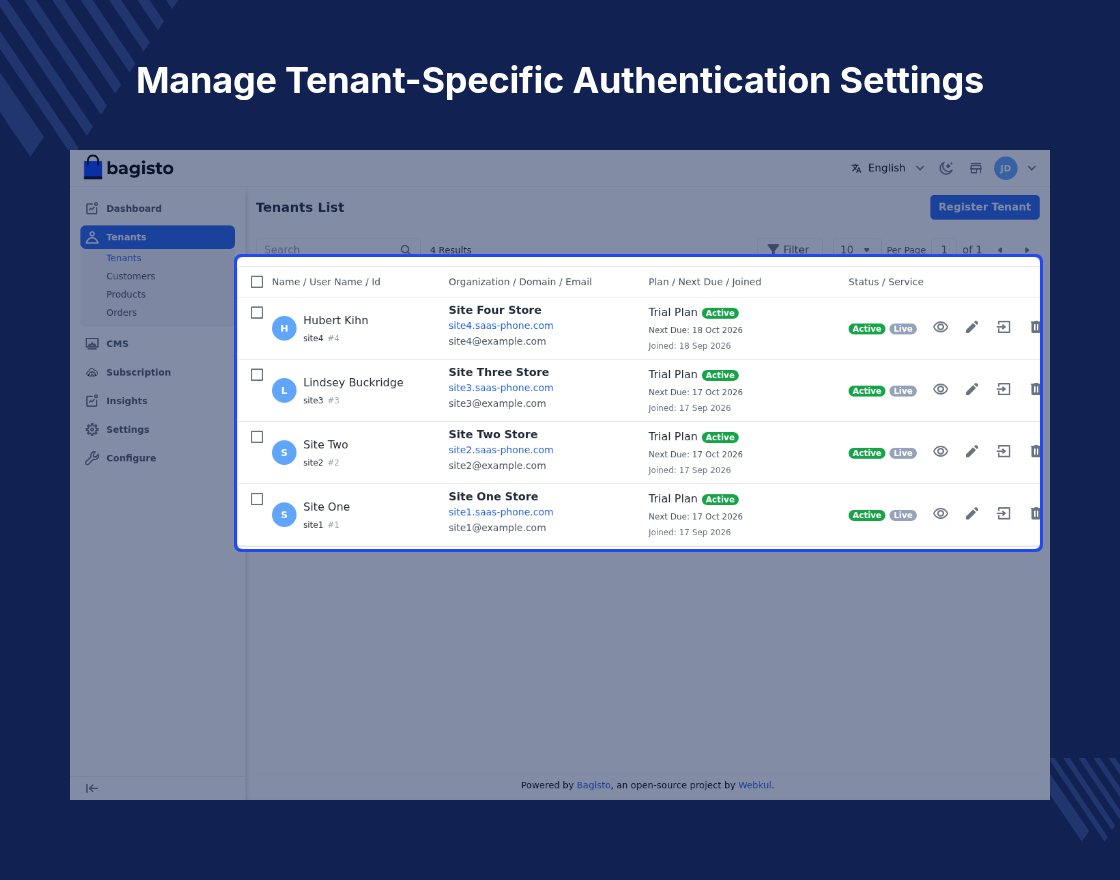Open the 10 per page dropdown
Viewport: 1120px width, 880px height.
(x=856, y=249)
